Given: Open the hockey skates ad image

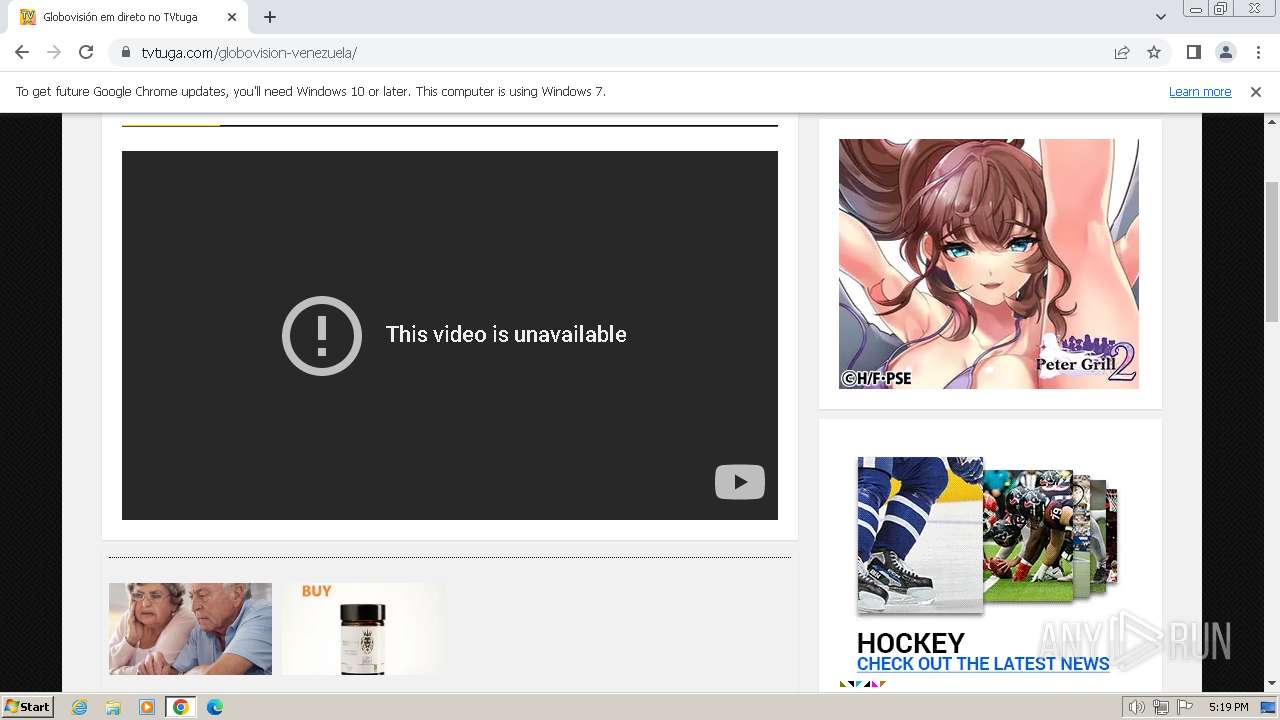Looking at the screenshot, I should [x=920, y=535].
